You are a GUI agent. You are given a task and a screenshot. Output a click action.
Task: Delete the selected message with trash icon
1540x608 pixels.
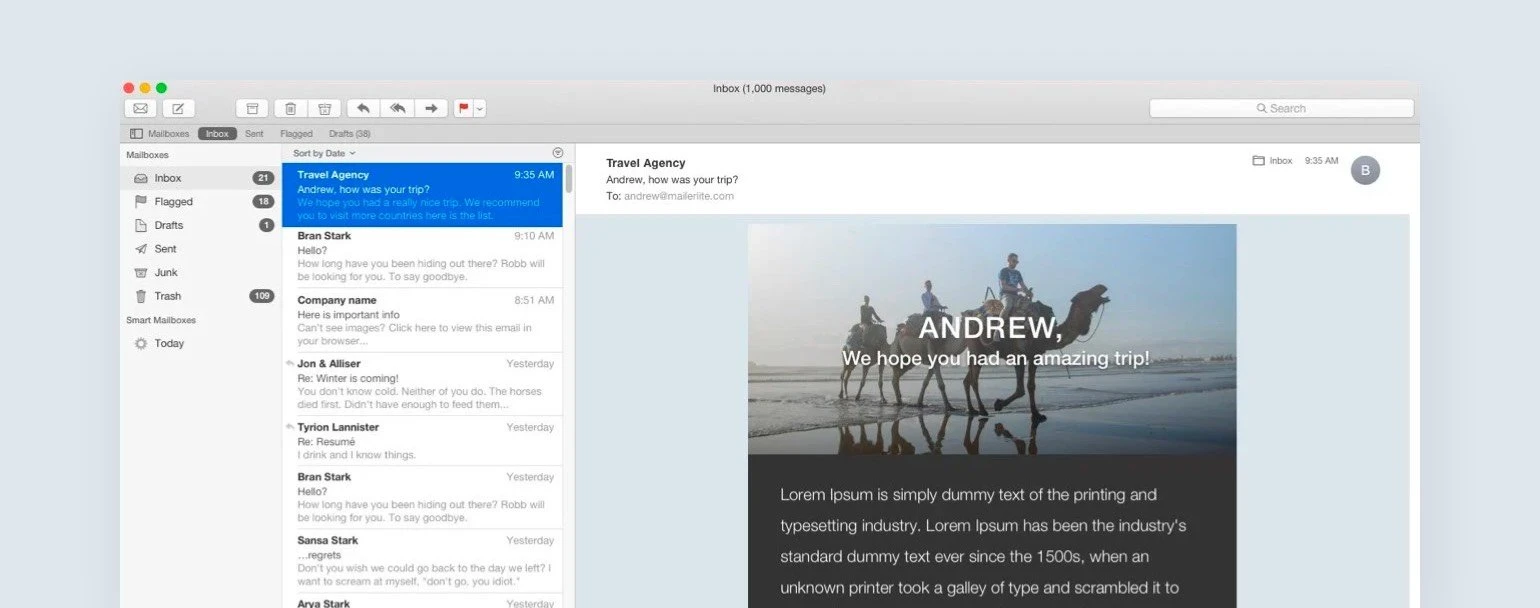290,108
